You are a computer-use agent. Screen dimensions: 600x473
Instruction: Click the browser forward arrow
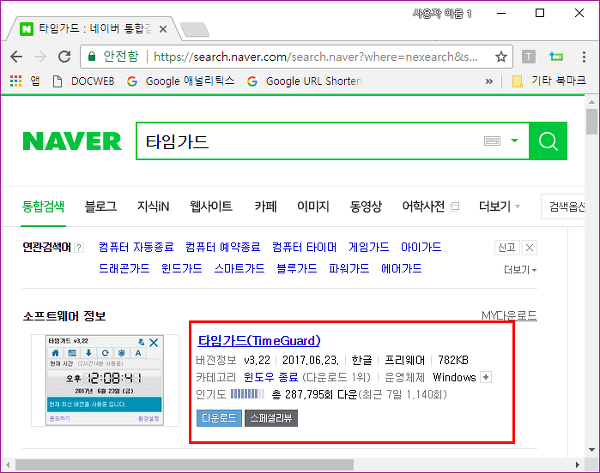pos(40,57)
